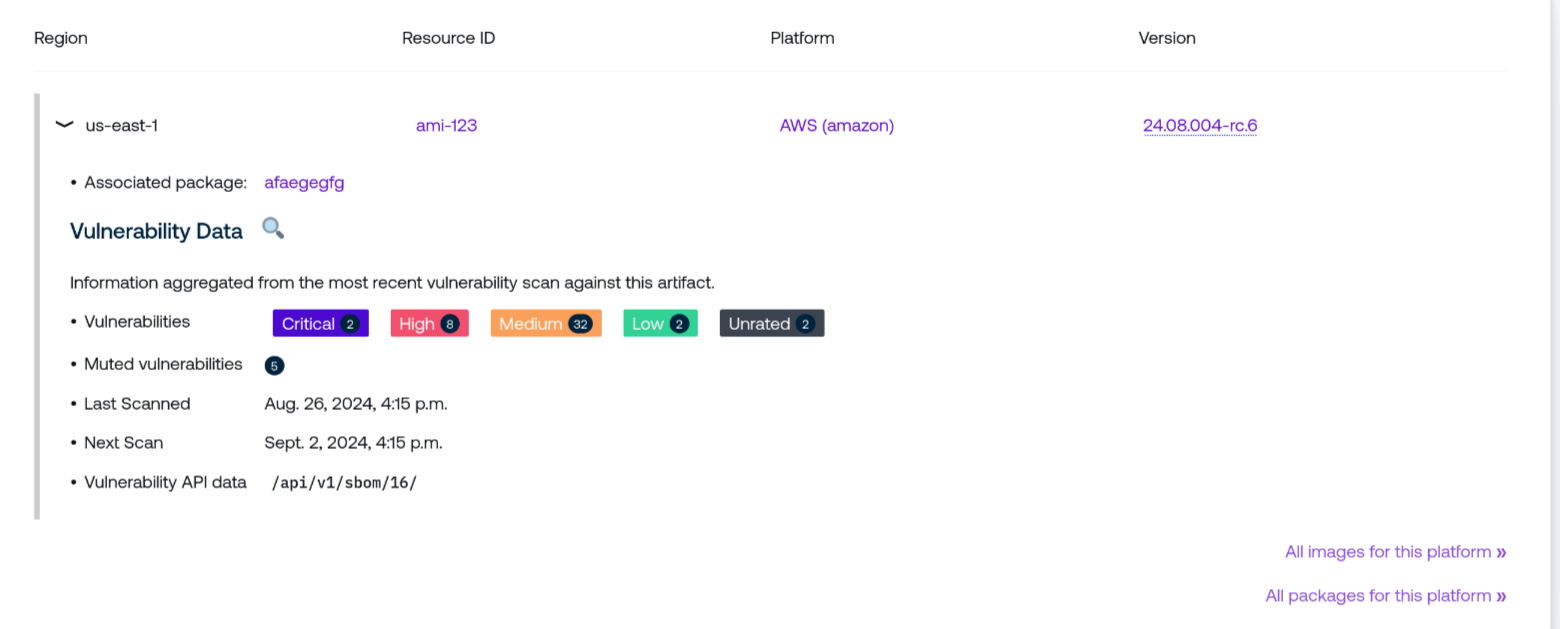Click last scanned date Aug. 26, 2024
The width and height of the screenshot is (1560, 629).
pyautogui.click(x=356, y=404)
